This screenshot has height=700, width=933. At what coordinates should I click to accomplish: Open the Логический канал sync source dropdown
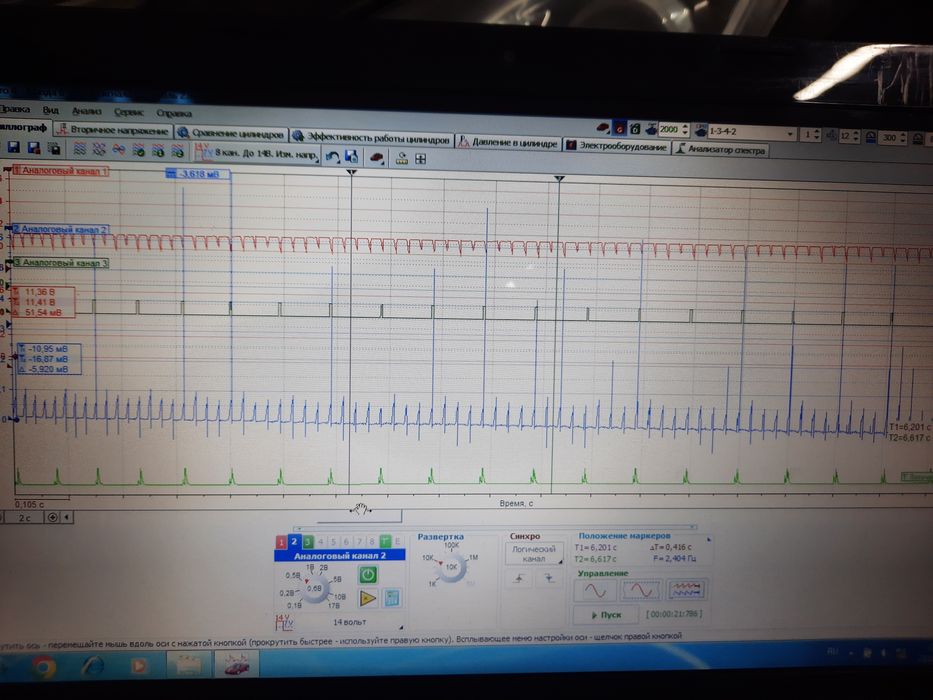click(x=534, y=554)
